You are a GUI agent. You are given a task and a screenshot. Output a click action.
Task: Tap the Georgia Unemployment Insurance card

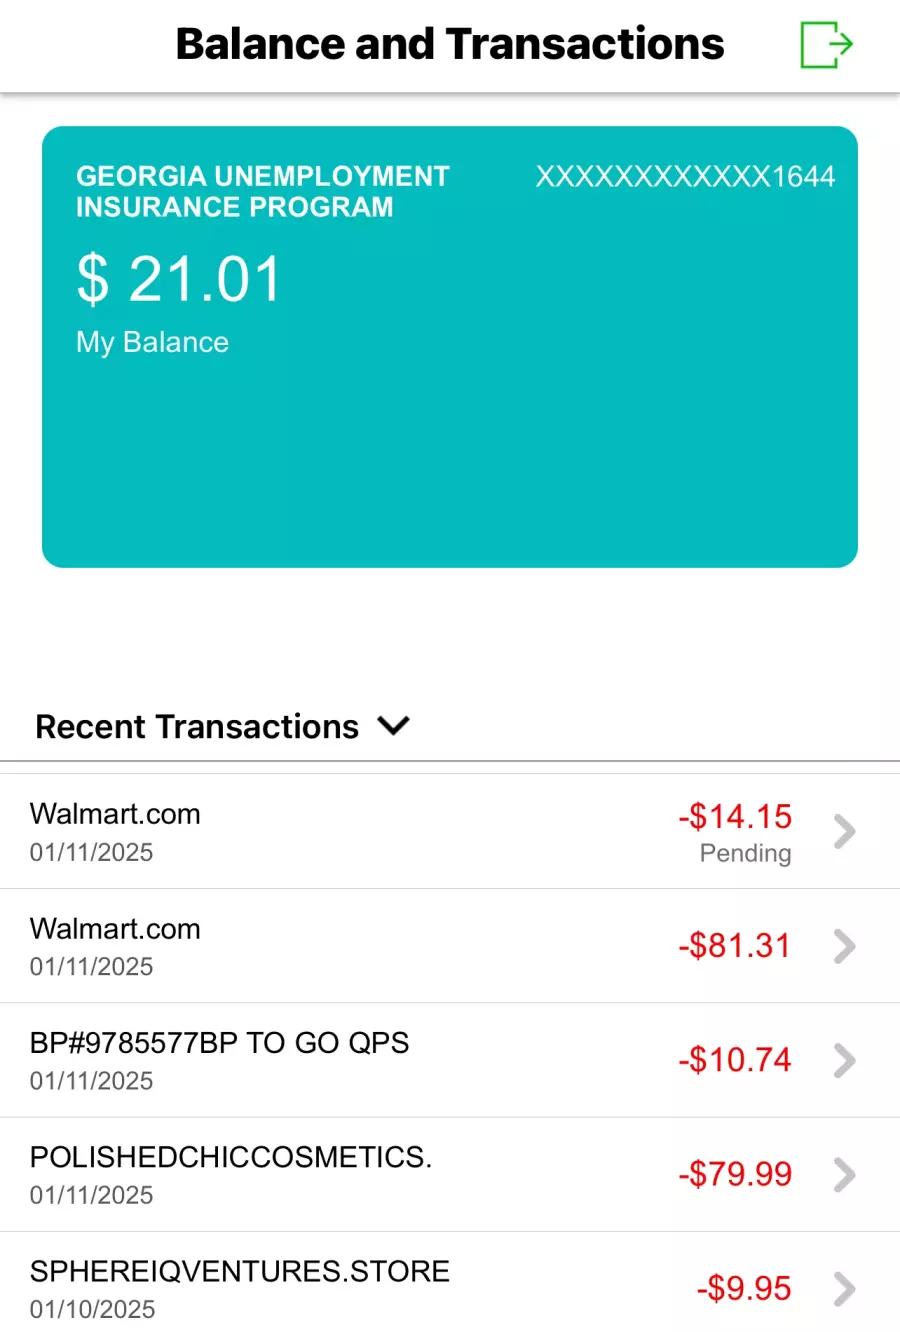click(x=450, y=347)
